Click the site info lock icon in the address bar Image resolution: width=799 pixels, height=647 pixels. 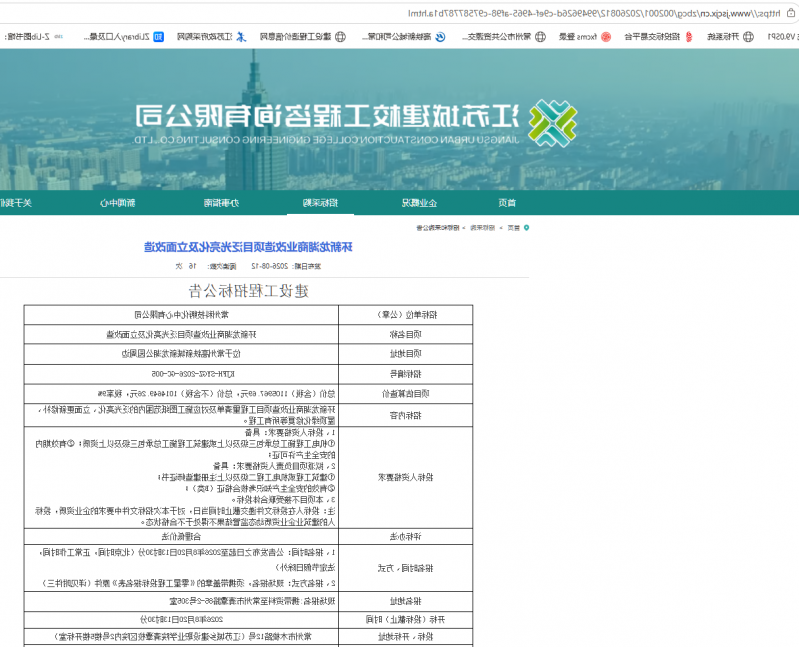[x=791, y=13]
